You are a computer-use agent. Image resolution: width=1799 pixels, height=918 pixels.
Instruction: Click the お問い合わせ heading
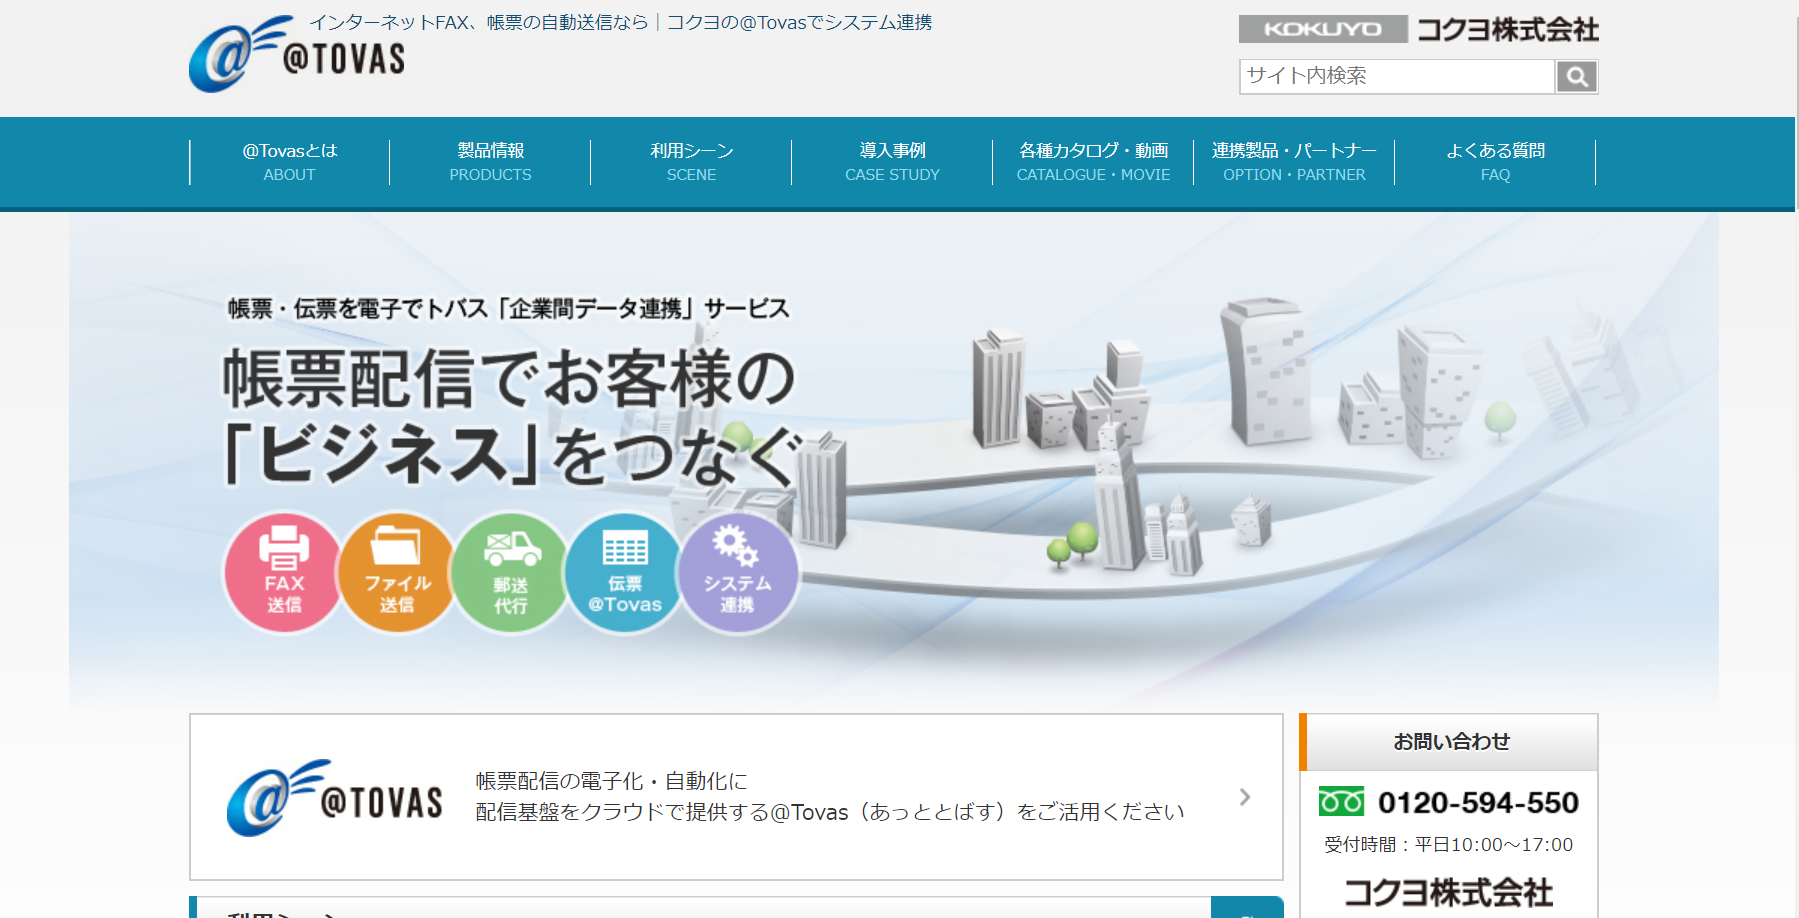click(1451, 742)
